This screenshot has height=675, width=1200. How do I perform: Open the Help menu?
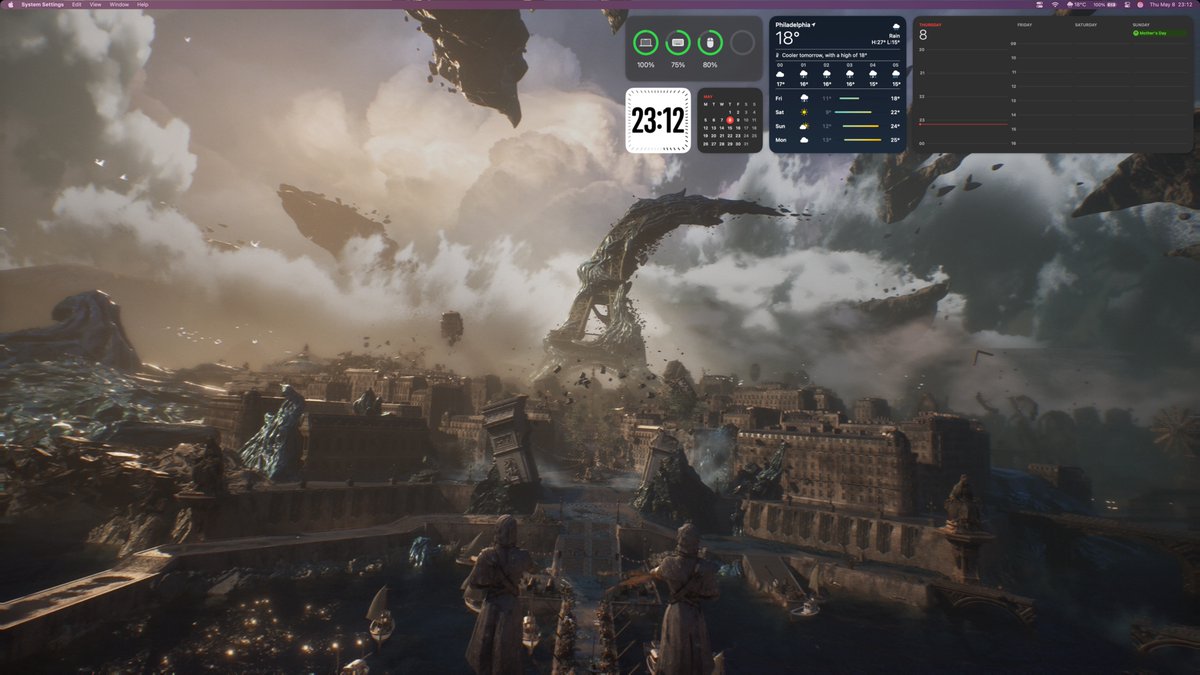[x=143, y=4]
